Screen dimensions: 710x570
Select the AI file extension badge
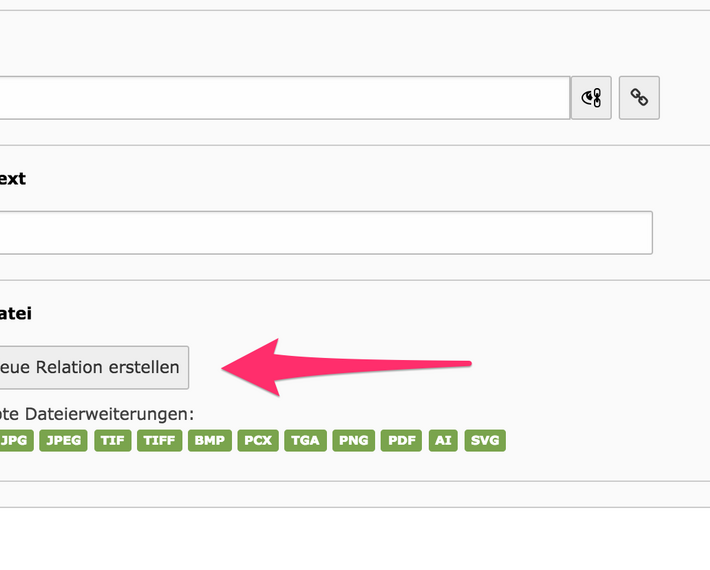coord(442,440)
